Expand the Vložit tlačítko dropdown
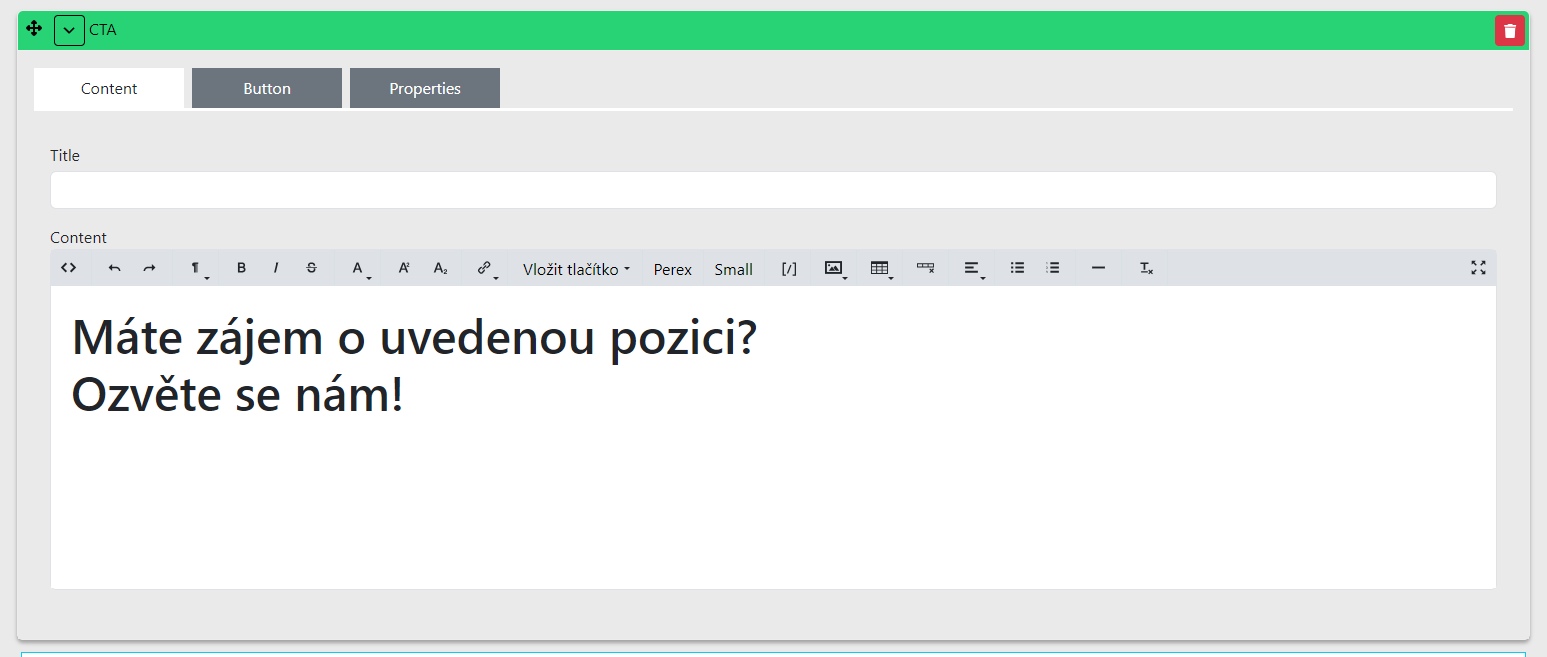This screenshot has height=657, width=1547. tap(576, 269)
